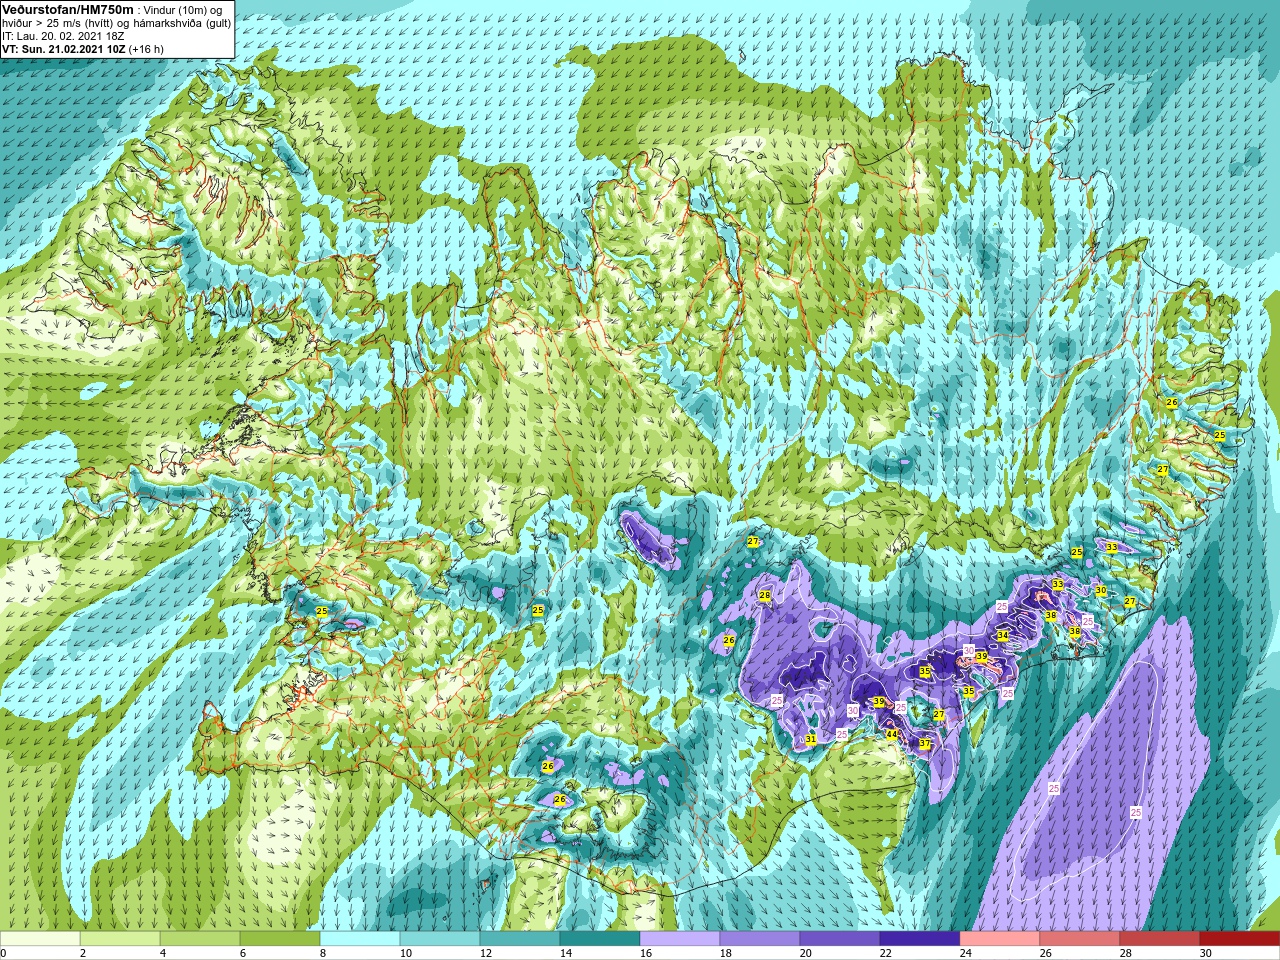Choose the 28–30 m/s red legend swatch
Image resolution: width=1280 pixels, height=960 pixels.
coord(1160,939)
